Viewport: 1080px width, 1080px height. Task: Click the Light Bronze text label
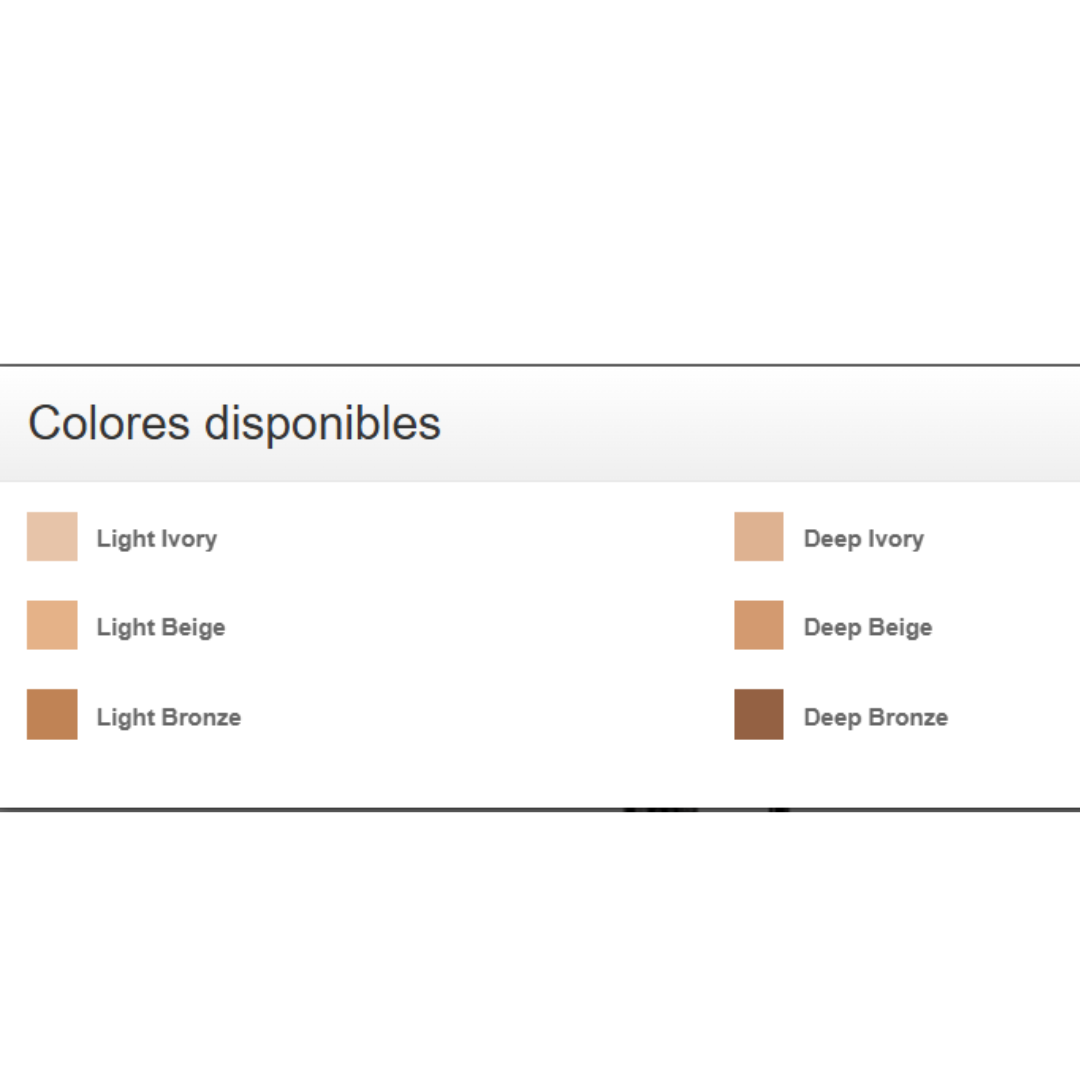[x=169, y=717]
